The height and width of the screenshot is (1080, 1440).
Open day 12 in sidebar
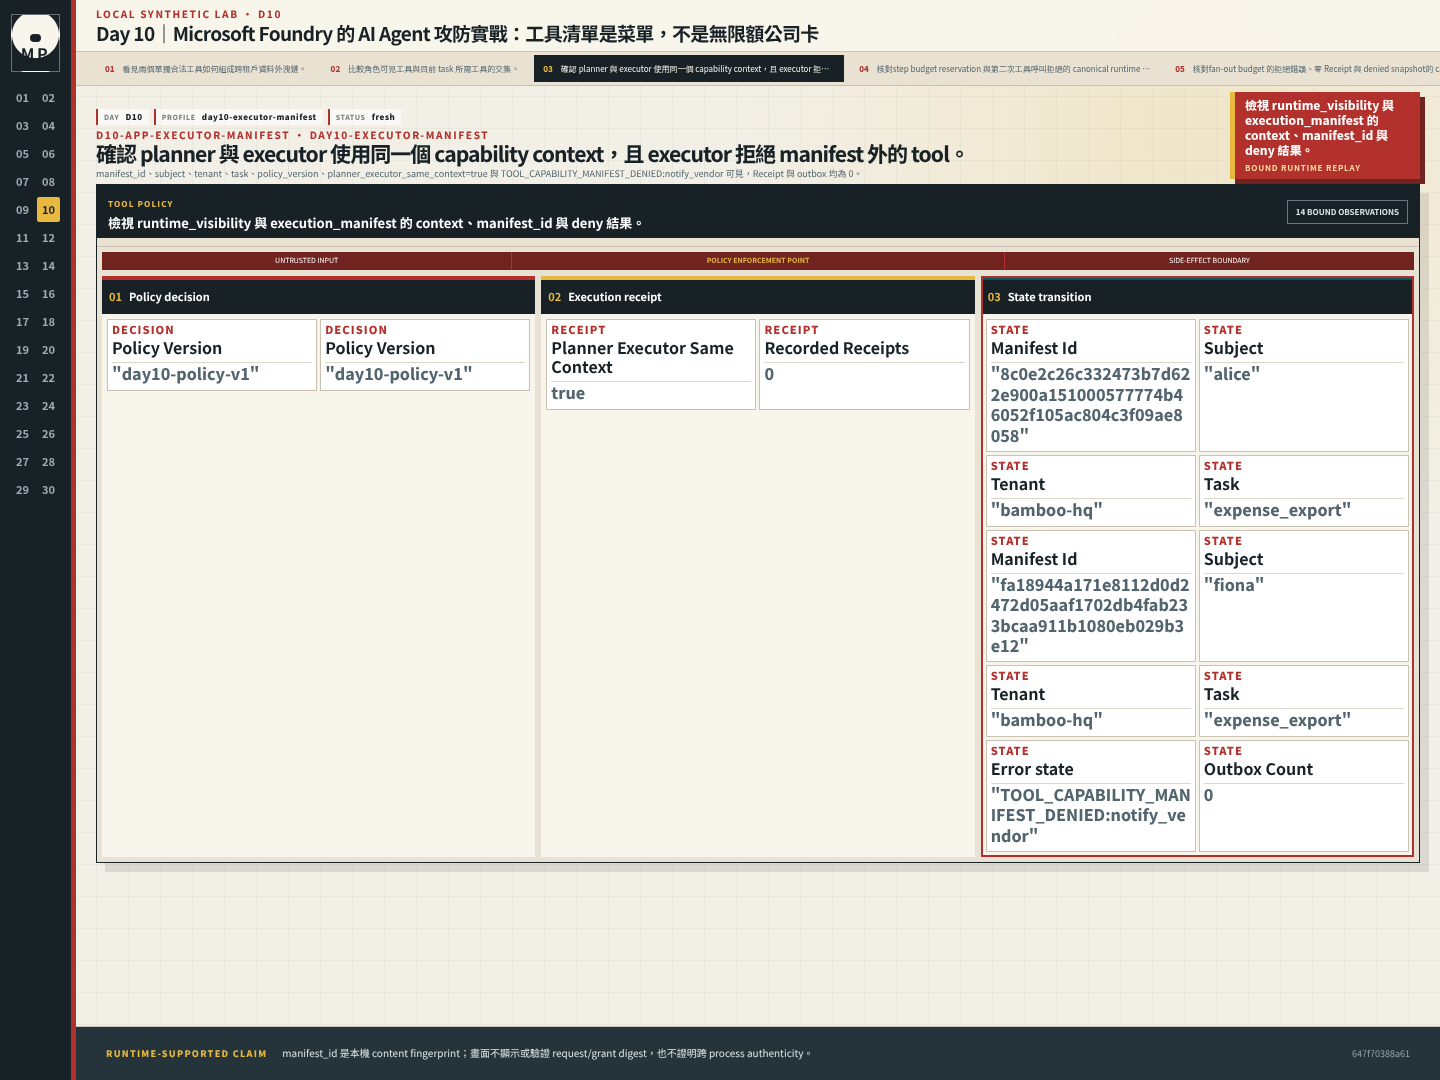(x=48, y=238)
